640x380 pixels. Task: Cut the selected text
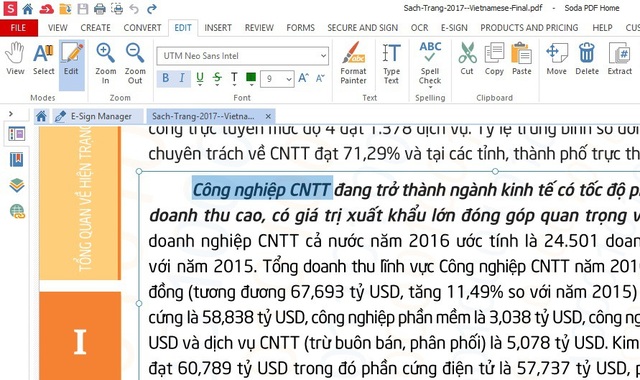pos(467,59)
